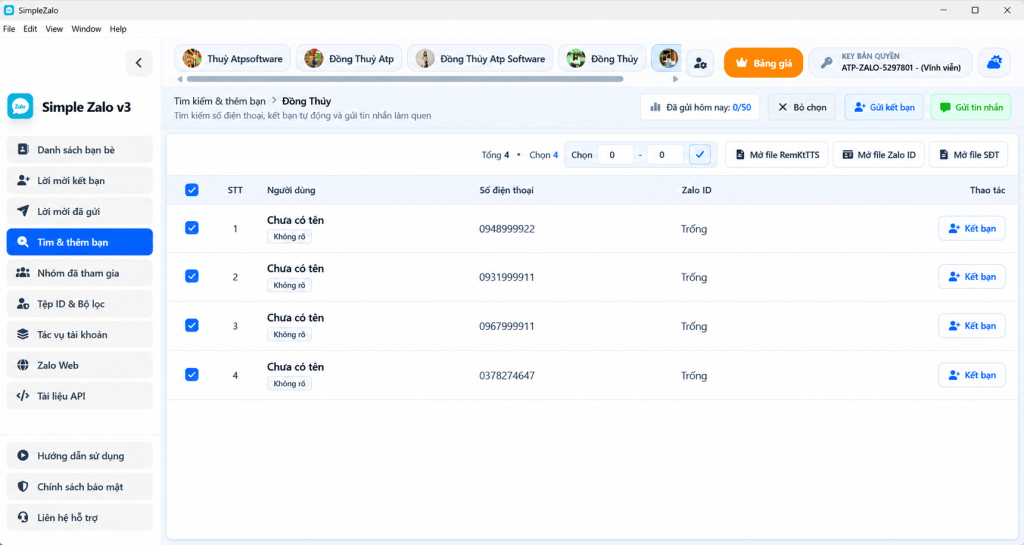Open Liên hệ hỗ trợ support
Screen dimensions: 1024x545
(x=80, y=517)
